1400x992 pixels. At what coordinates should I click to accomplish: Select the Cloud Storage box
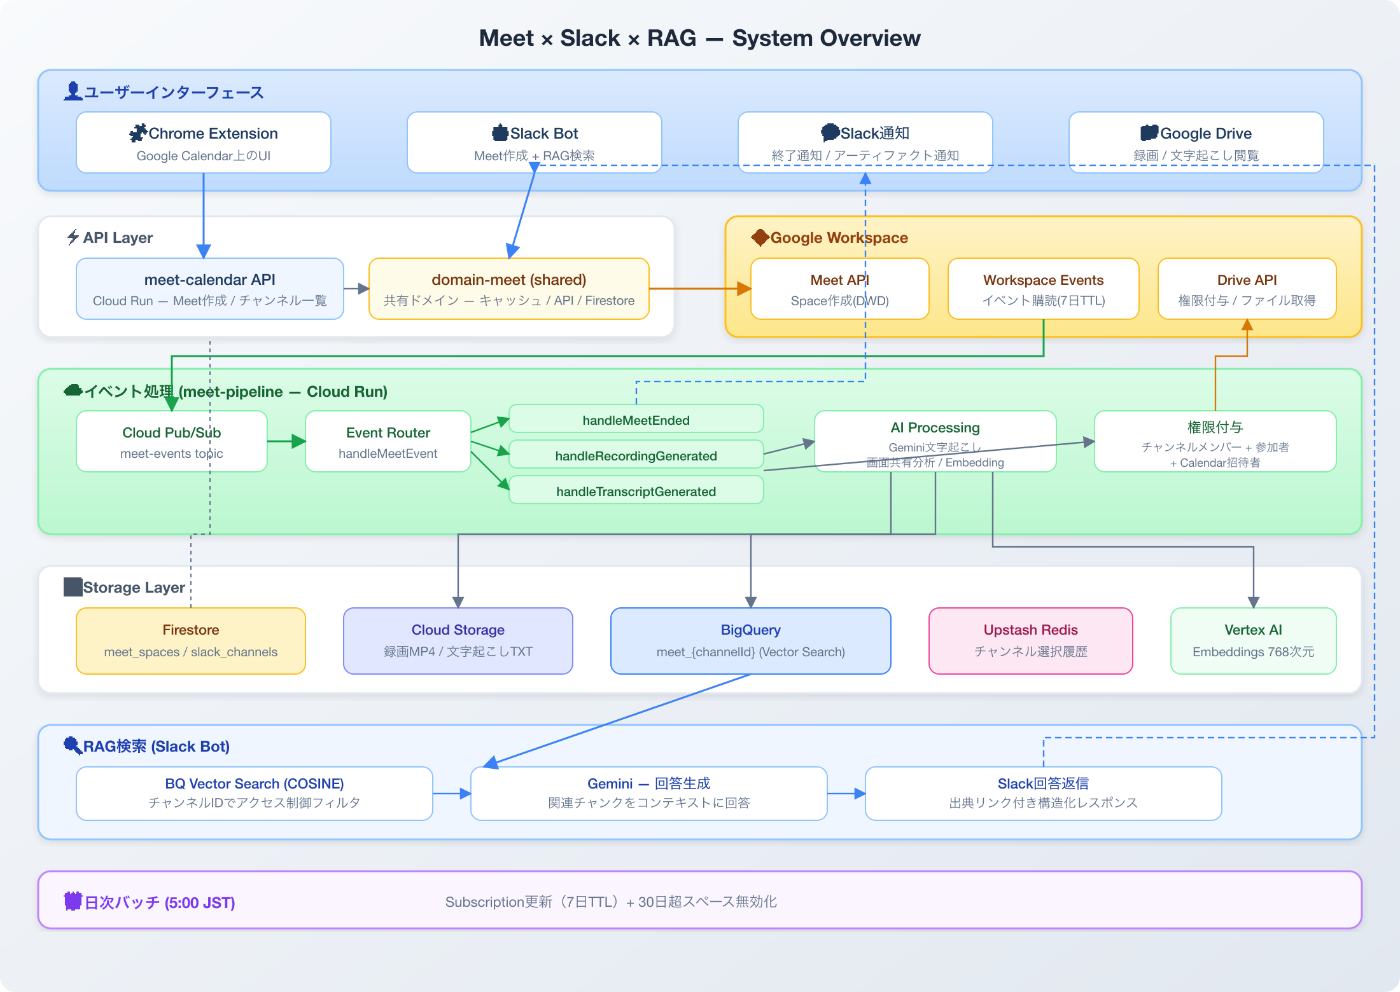coord(458,641)
